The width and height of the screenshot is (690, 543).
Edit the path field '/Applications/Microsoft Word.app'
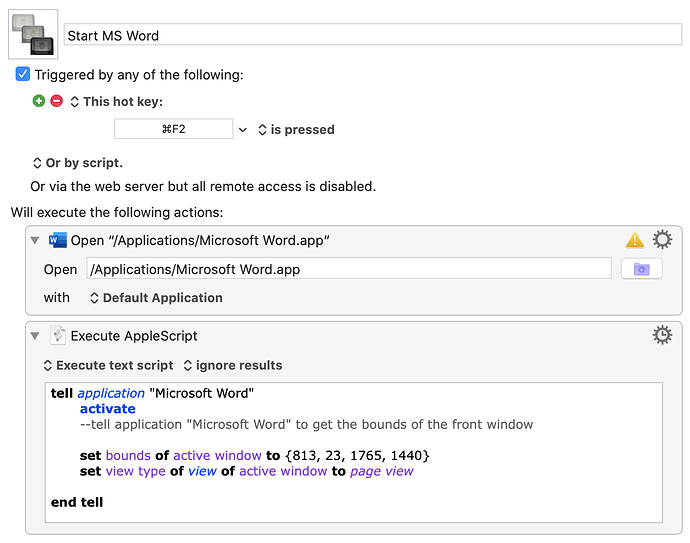[349, 268]
